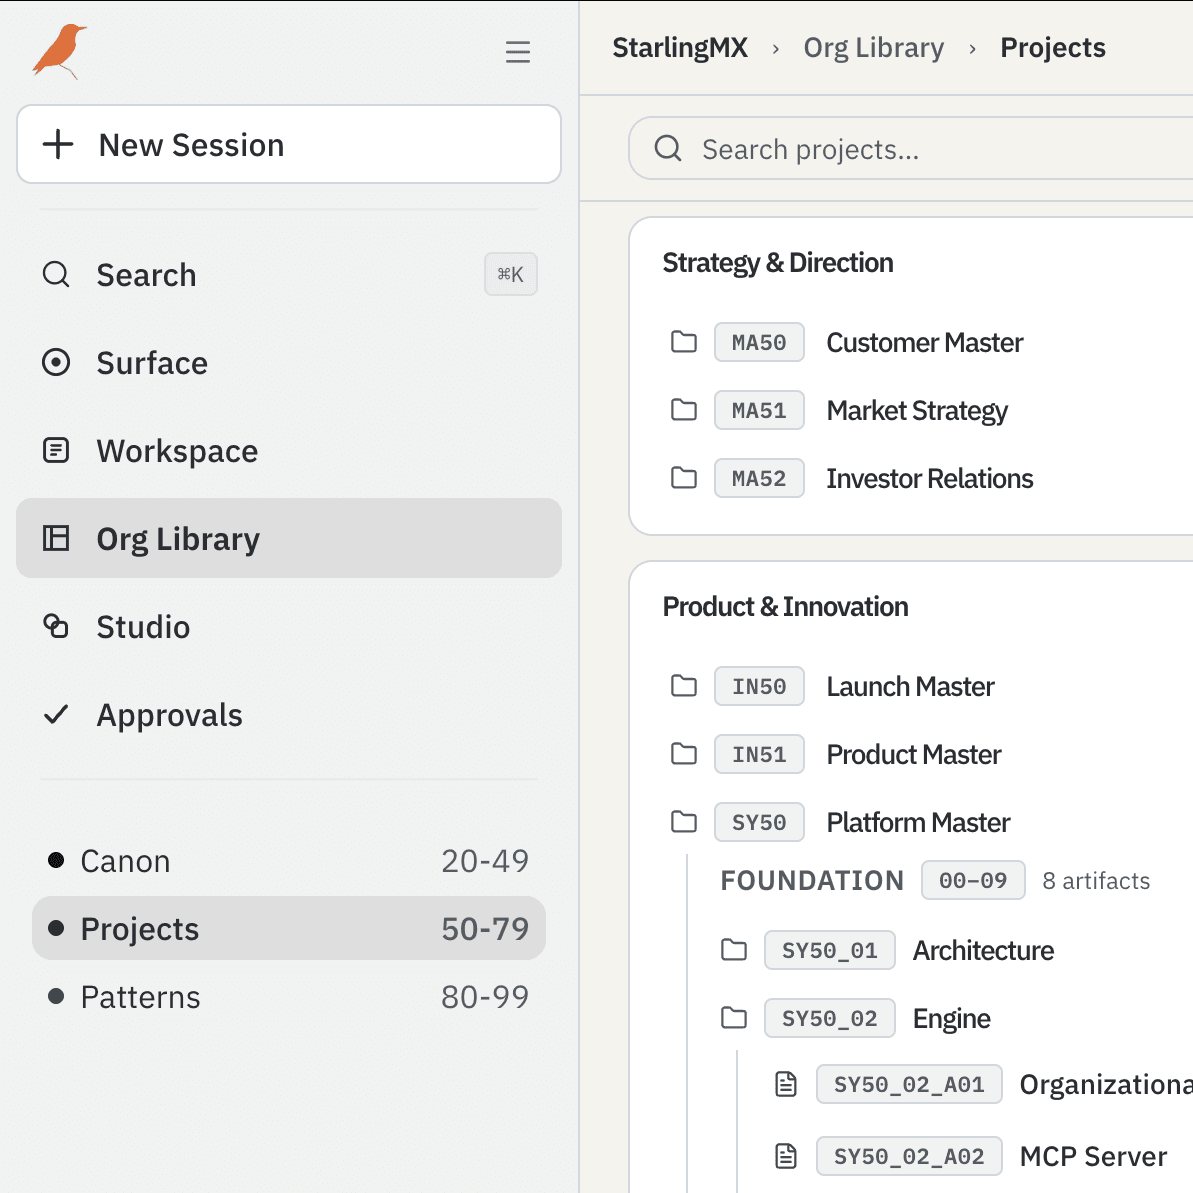Start a New Session
Image resolution: width=1193 pixels, height=1193 pixels.
click(x=289, y=144)
